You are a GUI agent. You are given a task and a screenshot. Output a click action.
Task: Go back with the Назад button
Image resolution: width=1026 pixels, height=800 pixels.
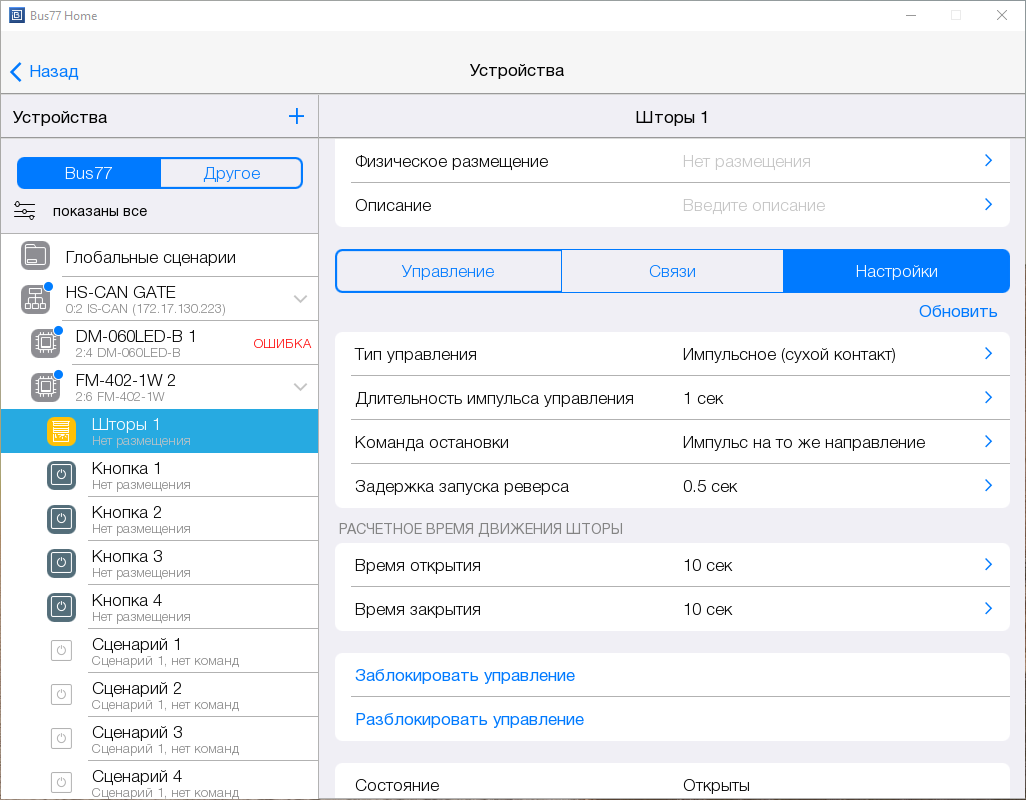45,71
